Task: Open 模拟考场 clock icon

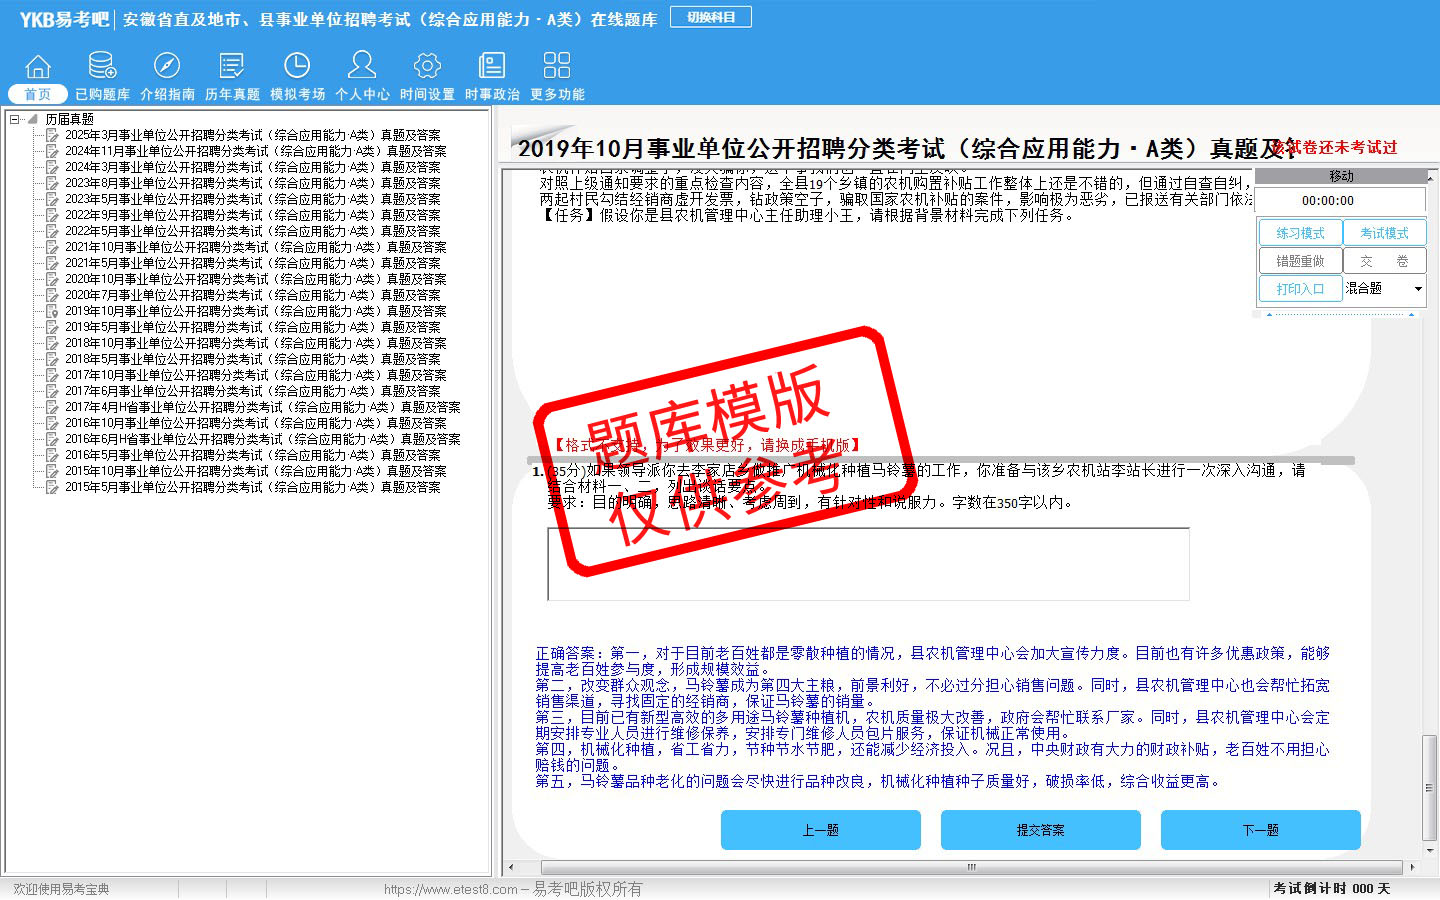Action: 297,67
